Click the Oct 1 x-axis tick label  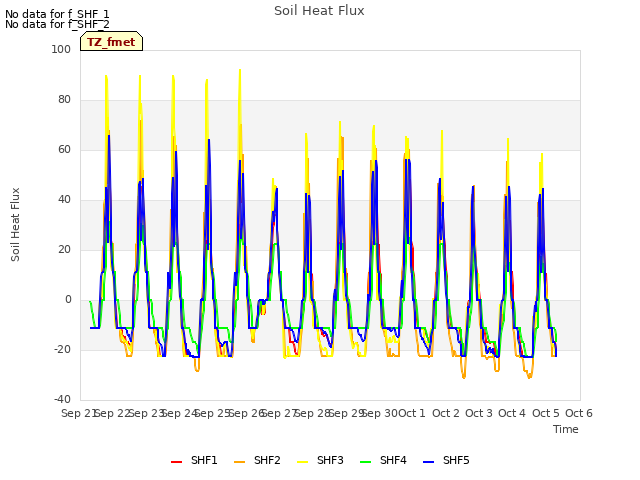412,413
